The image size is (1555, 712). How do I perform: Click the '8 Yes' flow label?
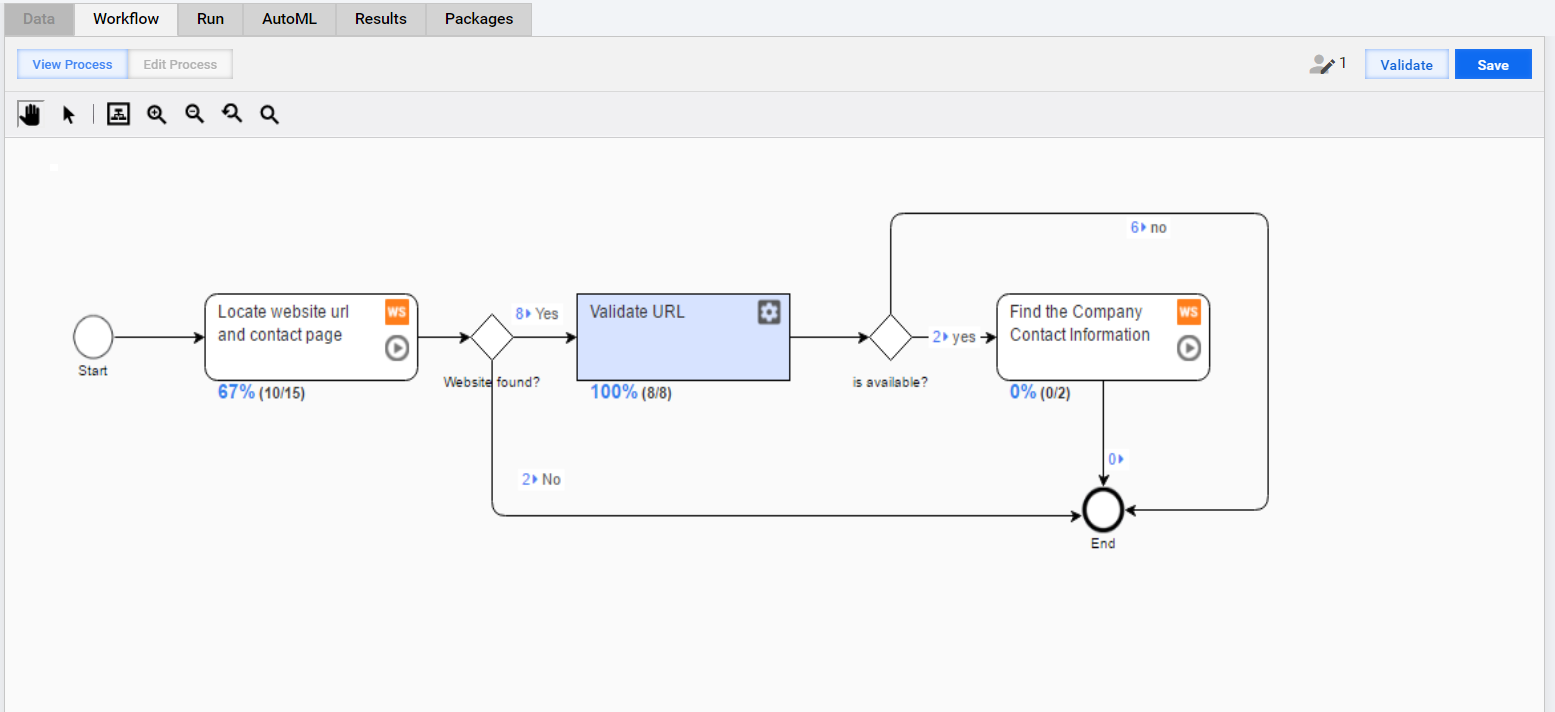click(x=537, y=313)
